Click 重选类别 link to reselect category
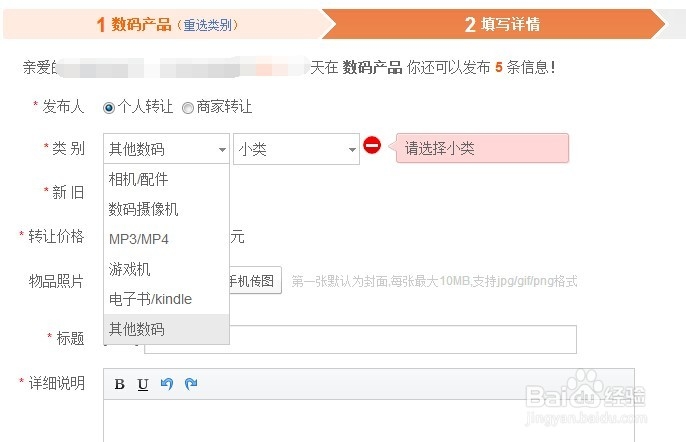Image resolution: width=686 pixels, height=442 pixels. pyautogui.click(x=207, y=25)
